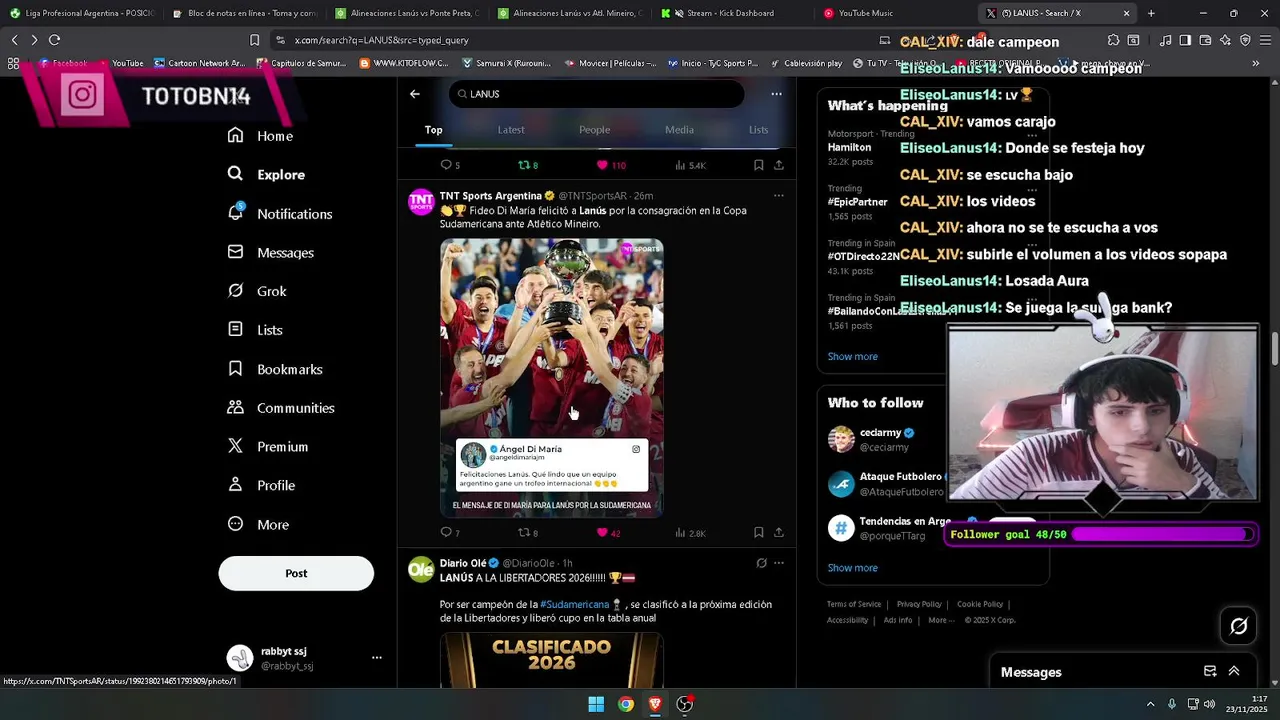1280x720 pixels.
Task: Open the More menu in X sidebar
Action: [259, 524]
